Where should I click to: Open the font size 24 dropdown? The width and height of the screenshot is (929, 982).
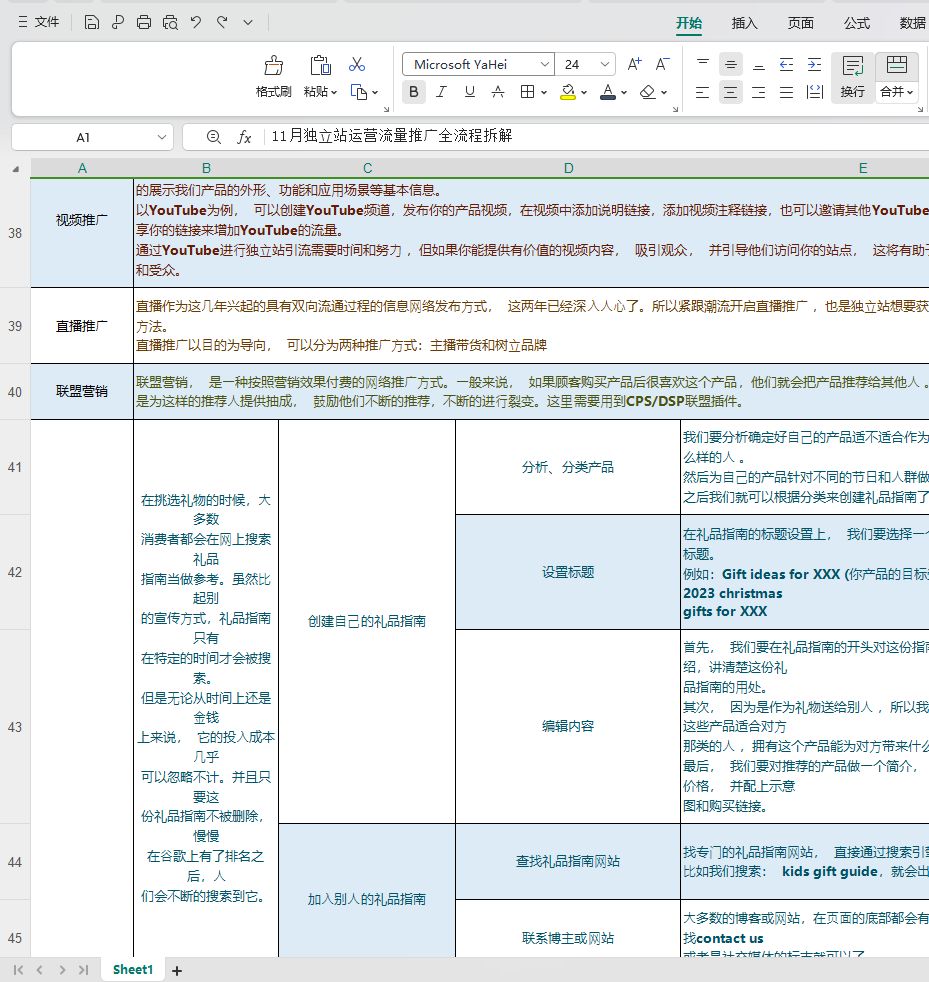(x=605, y=64)
